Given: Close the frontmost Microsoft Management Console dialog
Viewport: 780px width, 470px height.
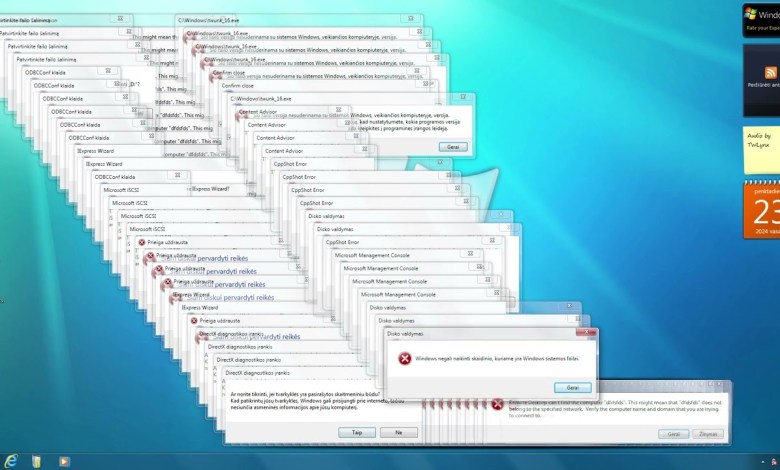Looking at the screenshot, I should [496, 293].
